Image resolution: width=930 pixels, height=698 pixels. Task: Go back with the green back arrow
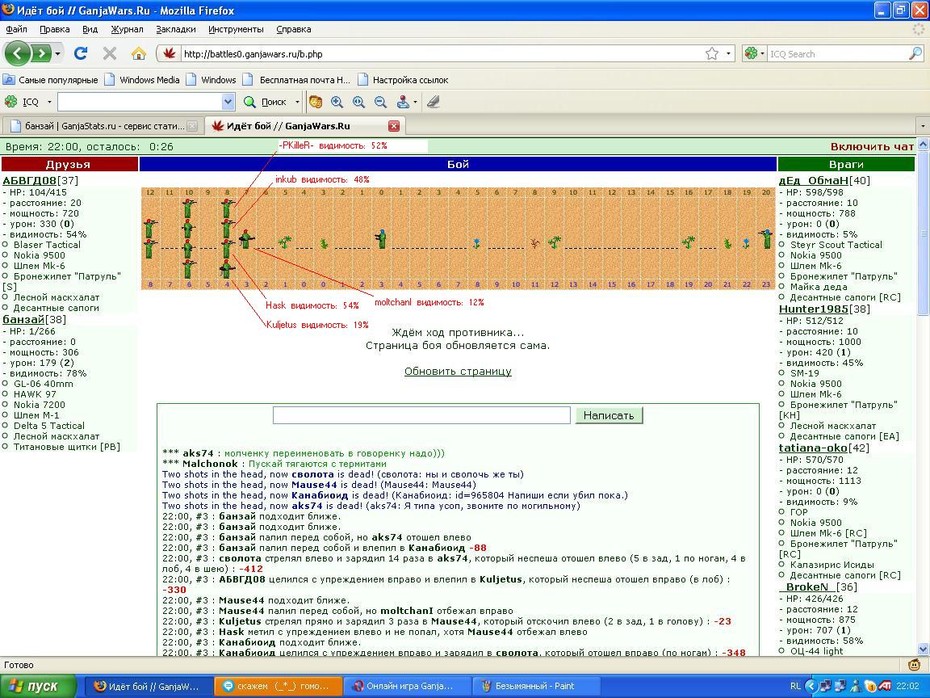(17, 54)
